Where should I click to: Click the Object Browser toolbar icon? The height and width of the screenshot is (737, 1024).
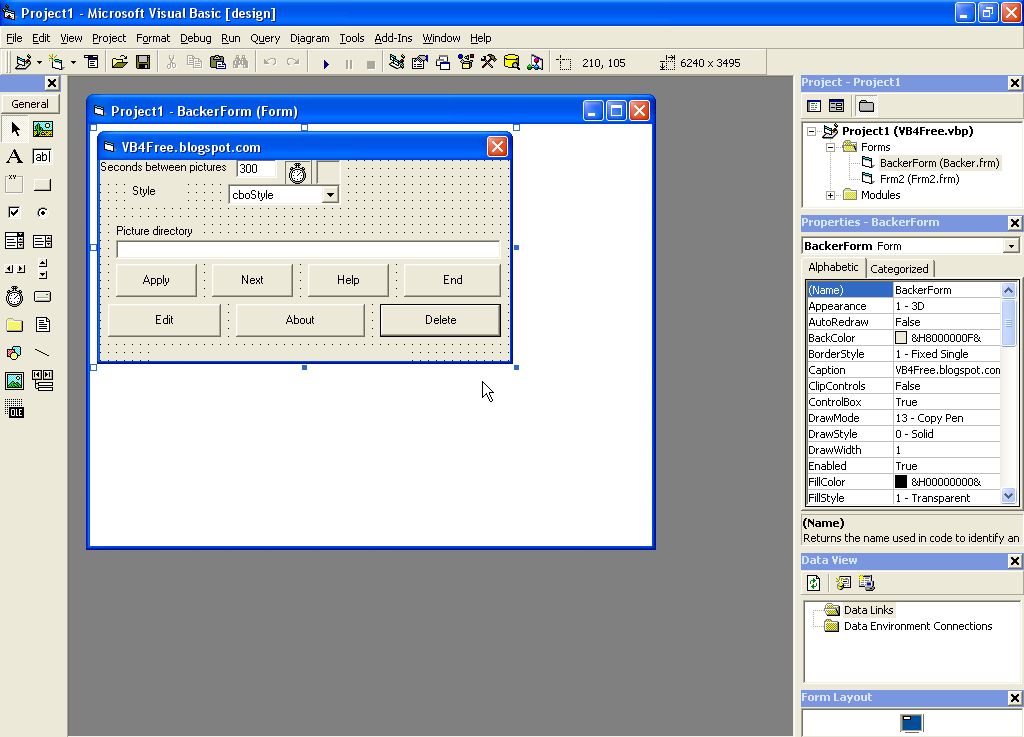click(x=466, y=62)
